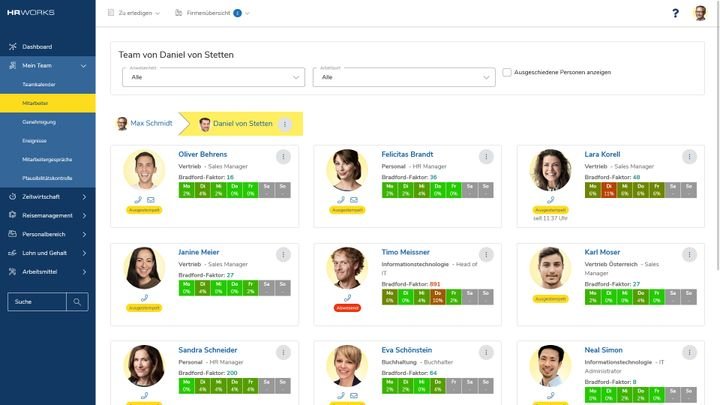Email Felicitas Brandt via envelope icon
The image size is (720, 405).
tap(354, 200)
